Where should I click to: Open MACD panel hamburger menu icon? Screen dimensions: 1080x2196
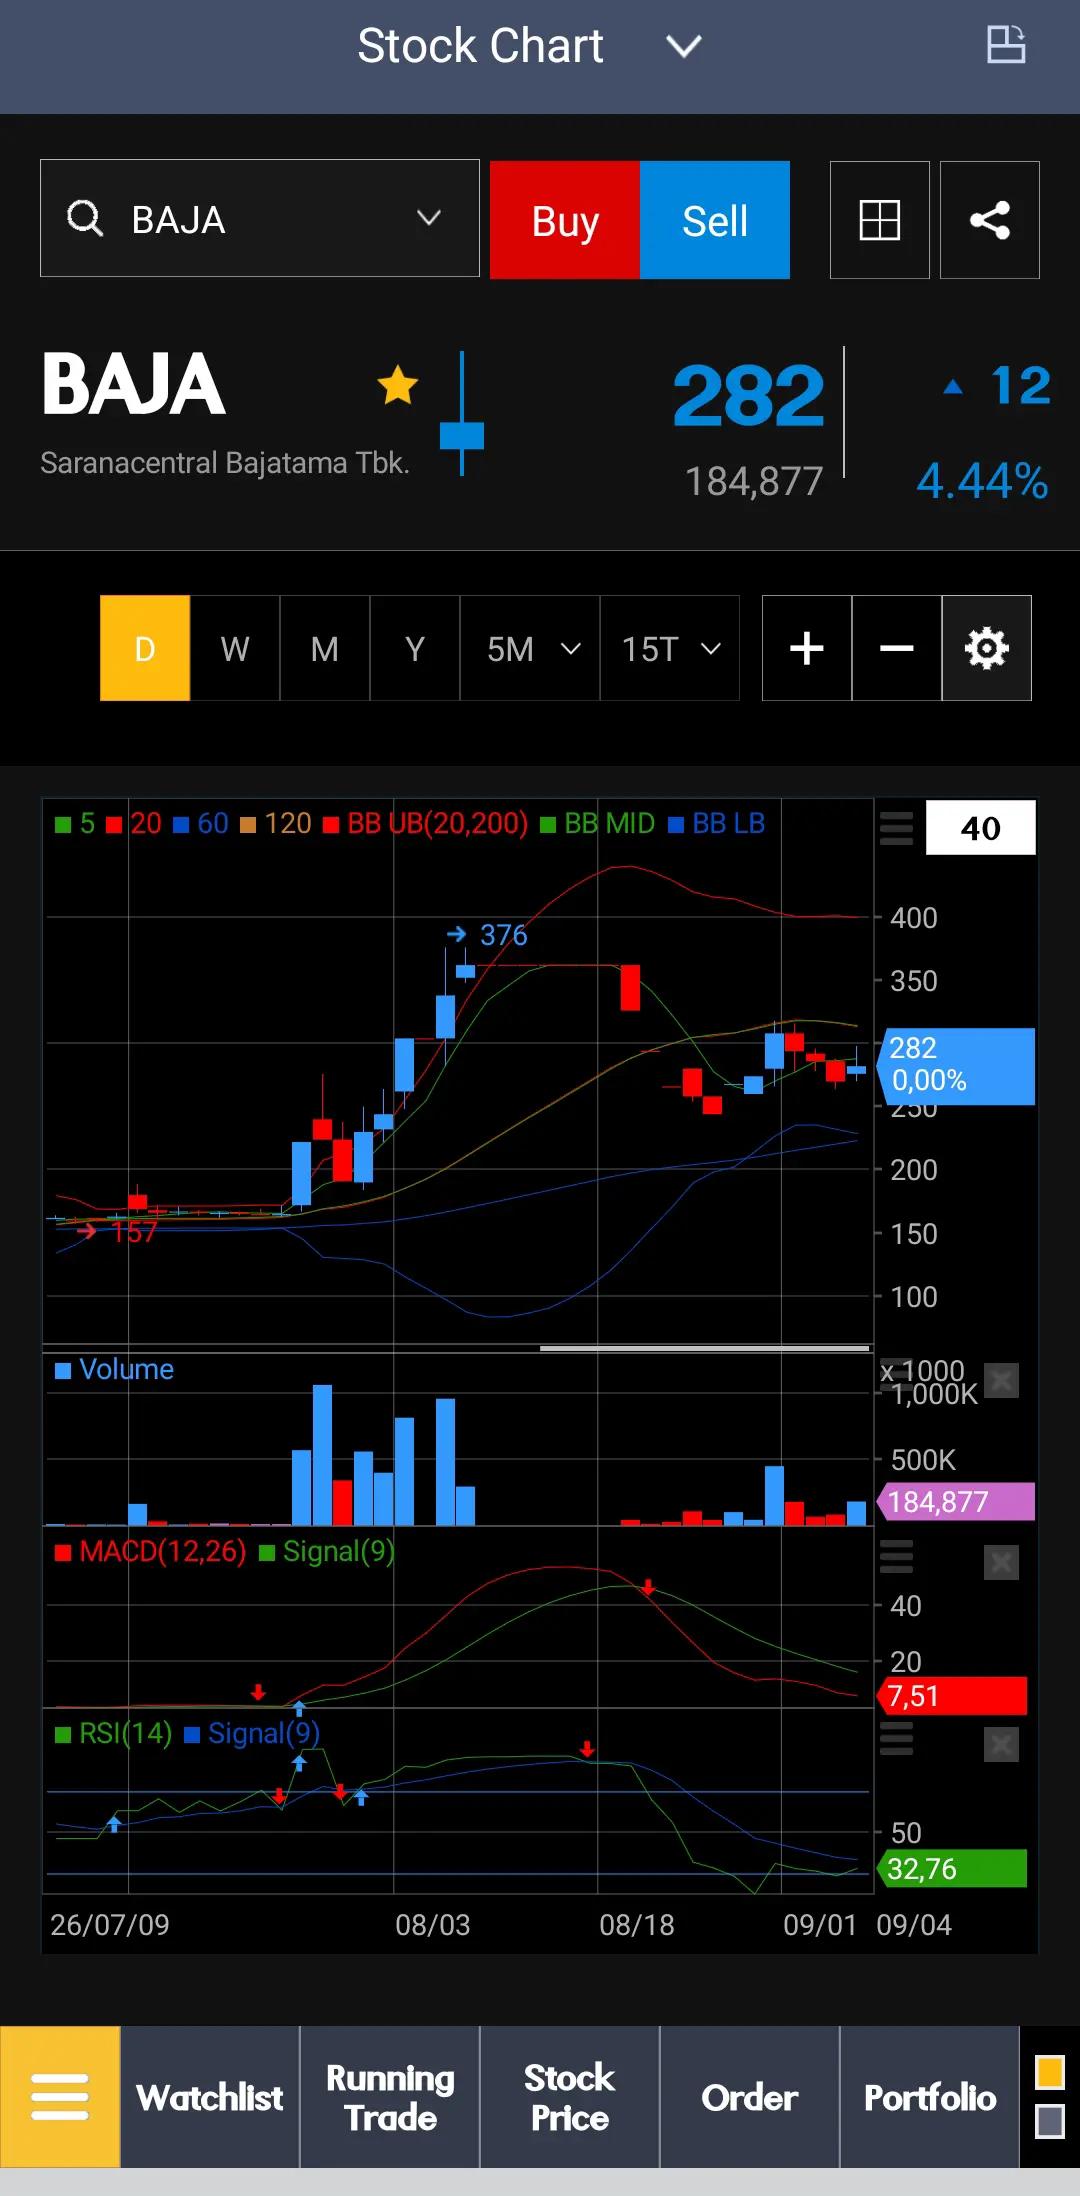[x=896, y=1557]
